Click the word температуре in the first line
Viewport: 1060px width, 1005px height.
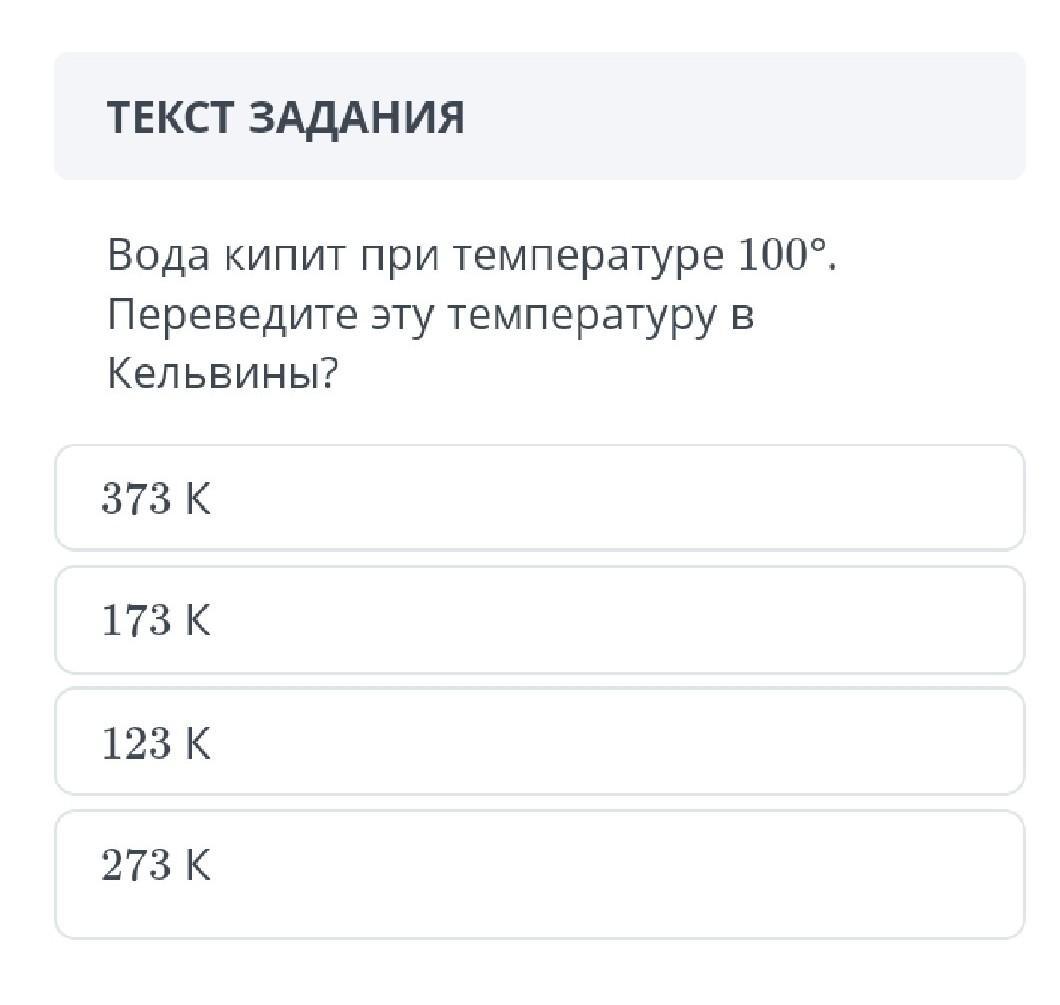click(588, 257)
